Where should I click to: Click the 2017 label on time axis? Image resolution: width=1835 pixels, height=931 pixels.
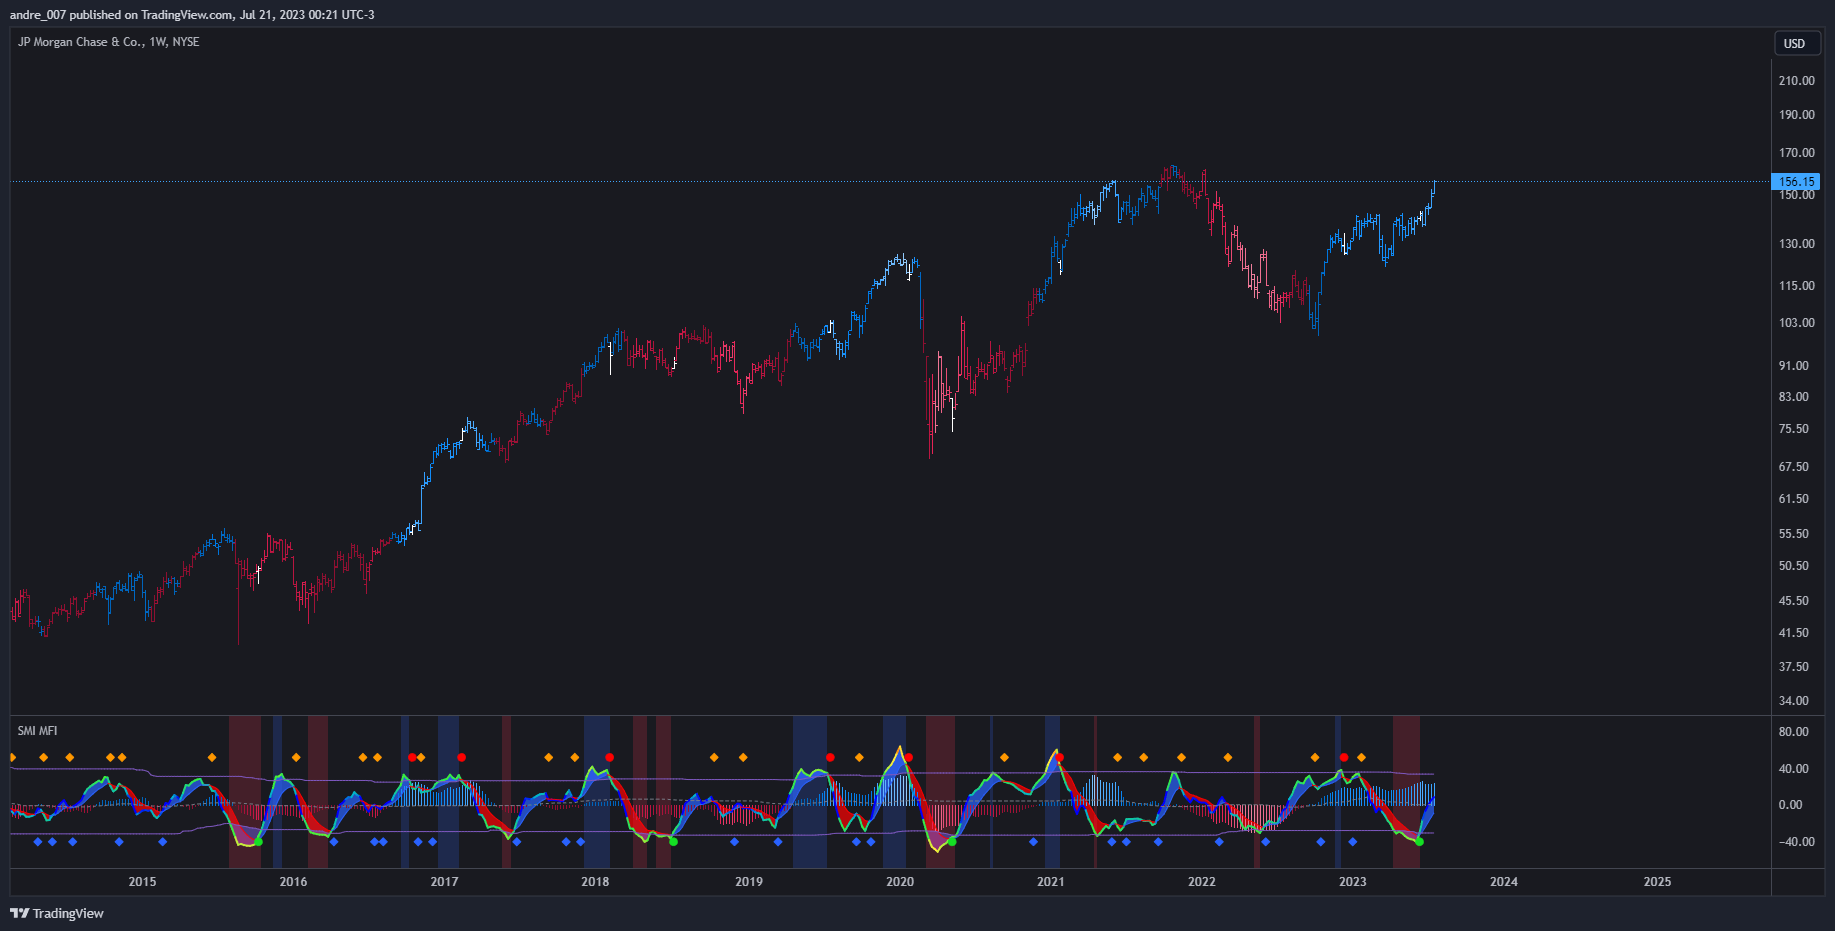444,881
